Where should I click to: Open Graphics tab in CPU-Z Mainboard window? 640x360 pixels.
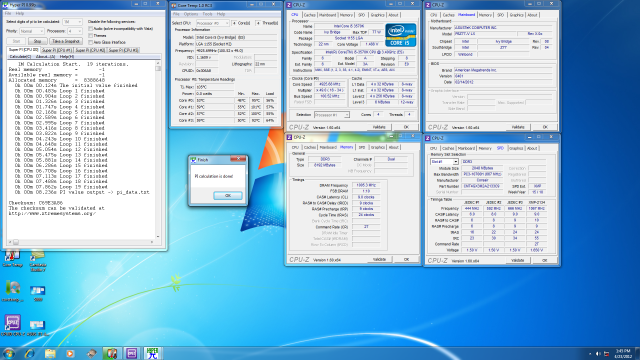516,15
